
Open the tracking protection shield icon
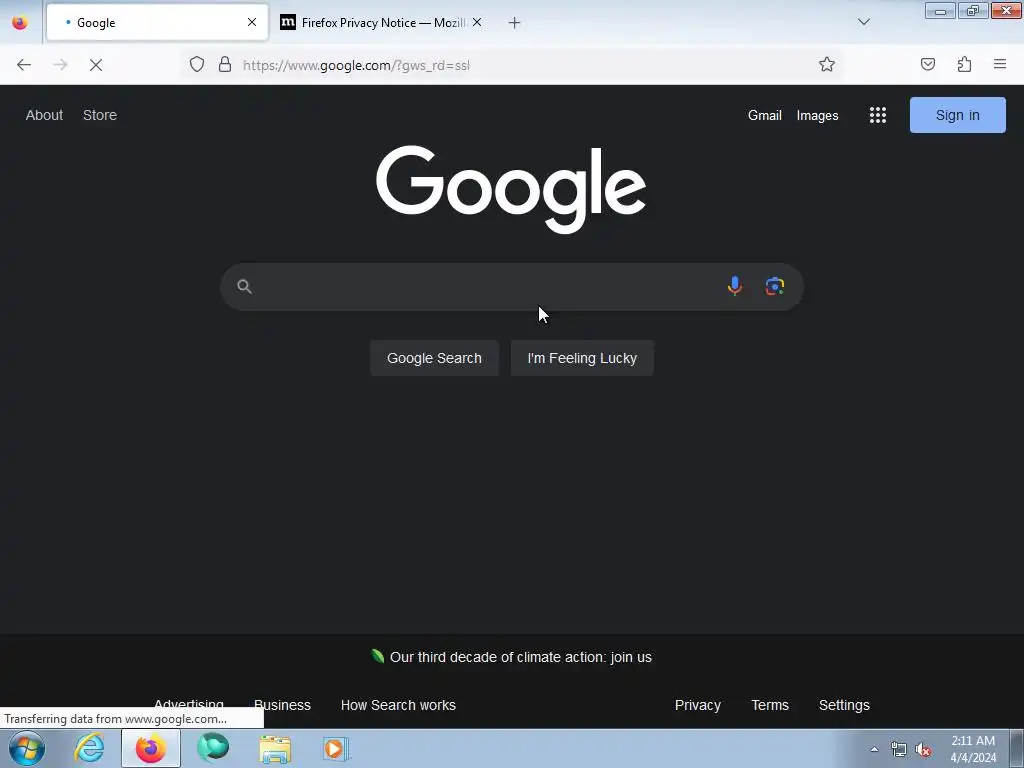click(x=197, y=64)
